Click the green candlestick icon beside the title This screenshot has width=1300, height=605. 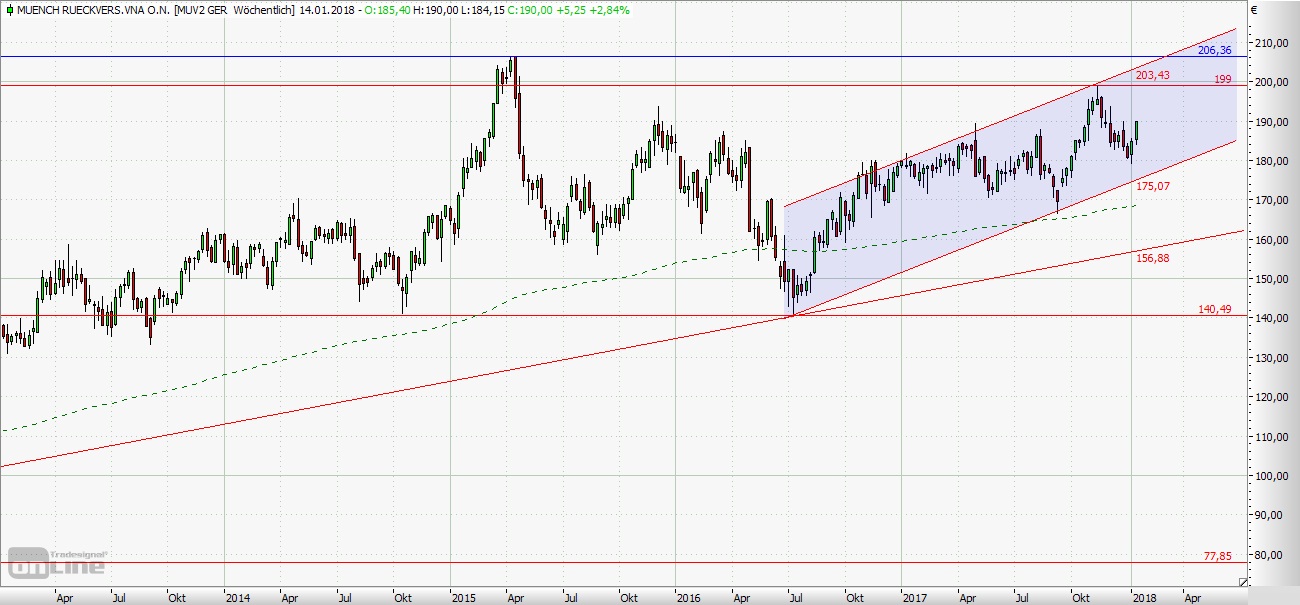pyautogui.click(x=9, y=10)
